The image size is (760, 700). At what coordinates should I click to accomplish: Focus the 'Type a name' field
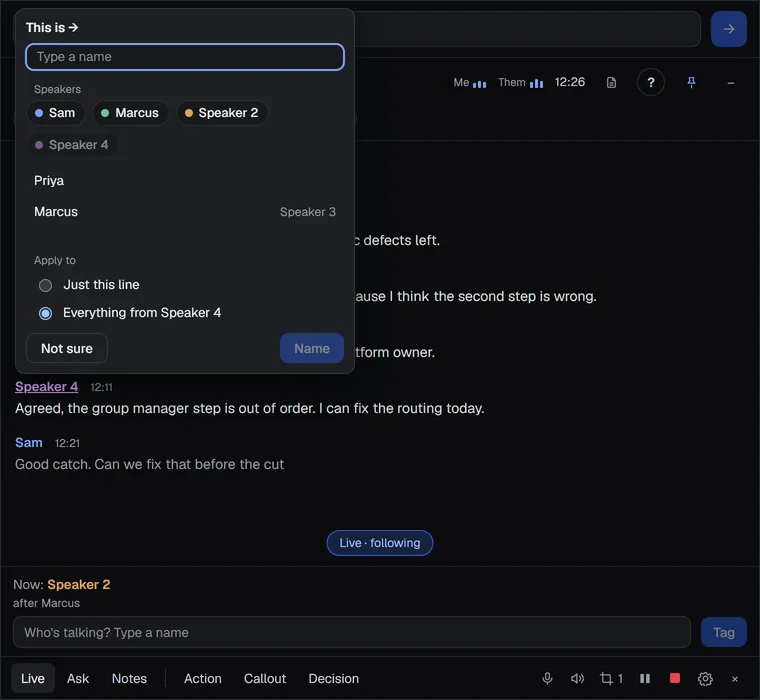coord(185,57)
